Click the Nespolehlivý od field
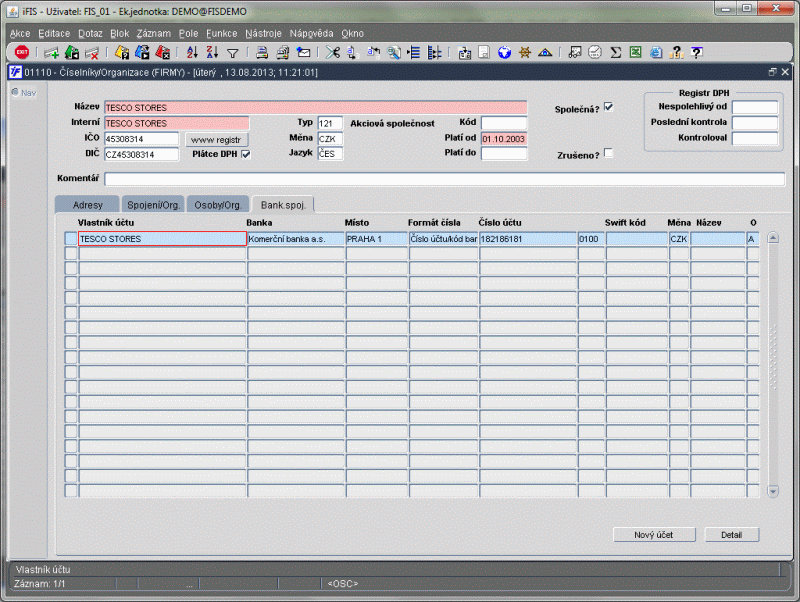The image size is (800, 602). coord(755,107)
